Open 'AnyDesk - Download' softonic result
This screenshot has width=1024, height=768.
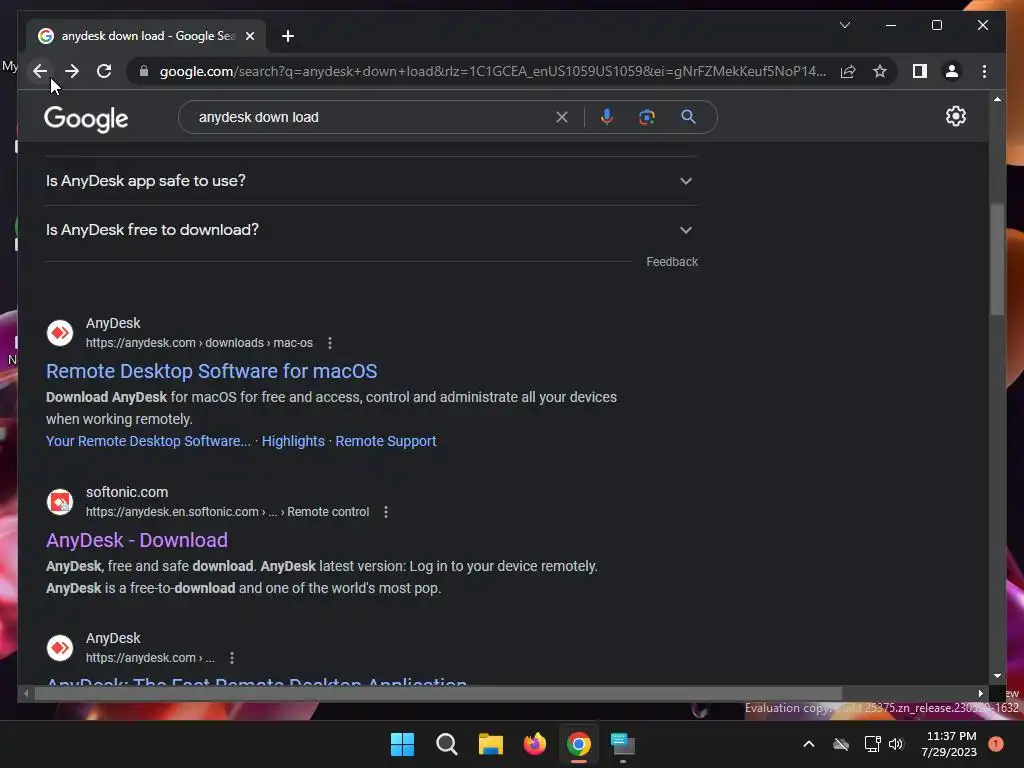[x=137, y=540]
